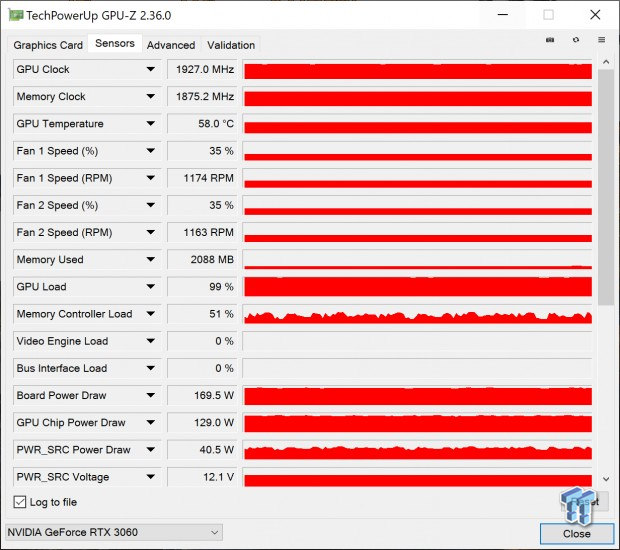620x550 pixels.
Task: Click the refresh icon in toolbar
Action: (576, 40)
